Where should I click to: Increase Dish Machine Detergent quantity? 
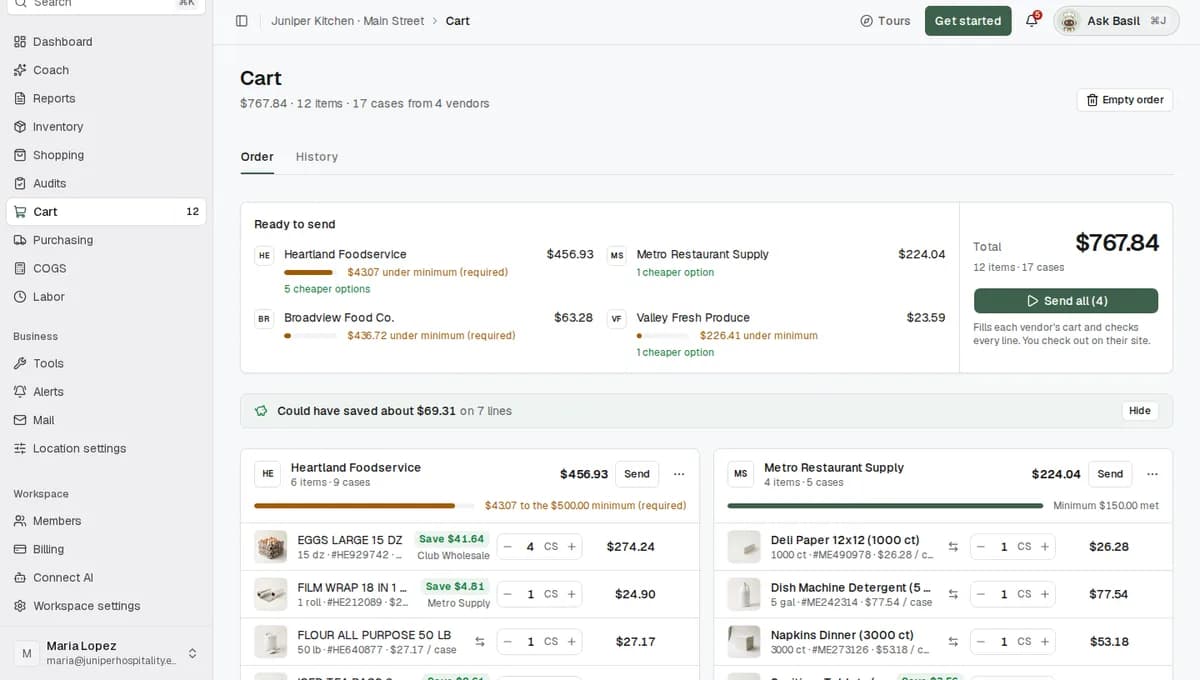pos(1045,594)
